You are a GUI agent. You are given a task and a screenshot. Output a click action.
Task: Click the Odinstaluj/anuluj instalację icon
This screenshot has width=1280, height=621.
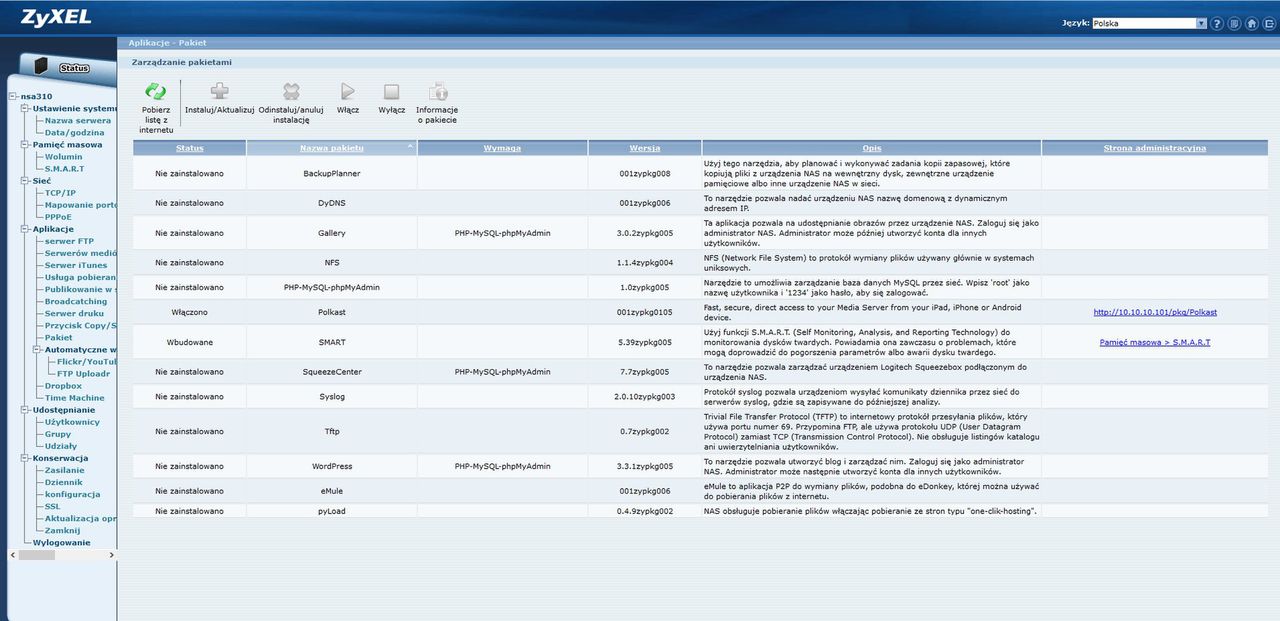pyautogui.click(x=291, y=91)
